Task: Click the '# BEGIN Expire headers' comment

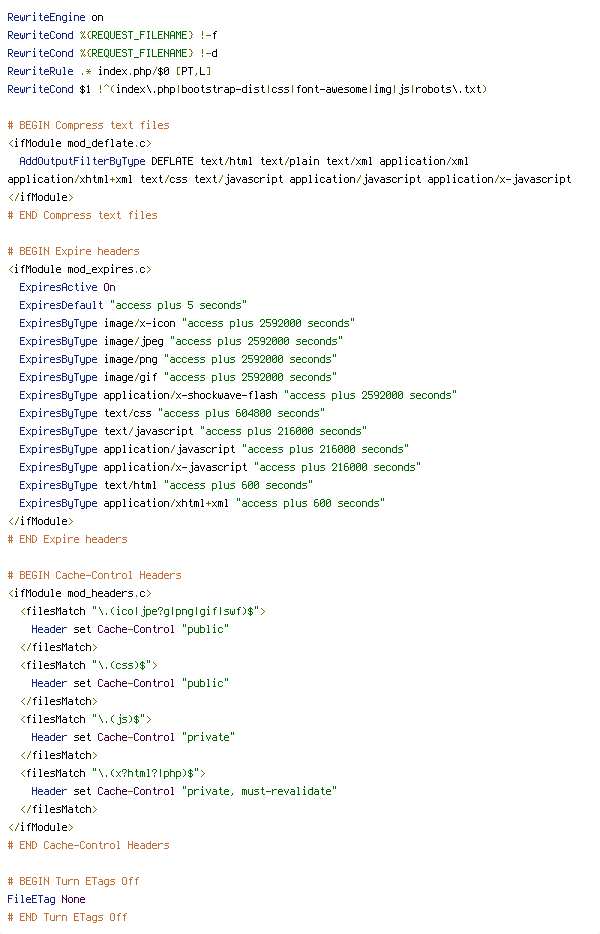Action: pyautogui.click(x=73, y=251)
